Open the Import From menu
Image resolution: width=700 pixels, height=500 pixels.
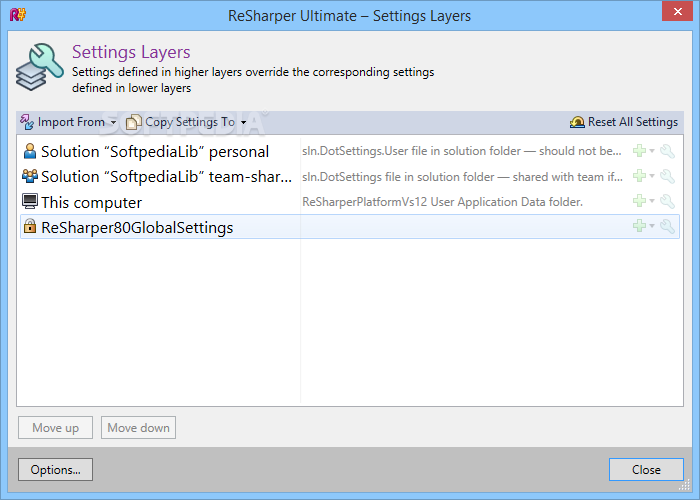pos(68,122)
